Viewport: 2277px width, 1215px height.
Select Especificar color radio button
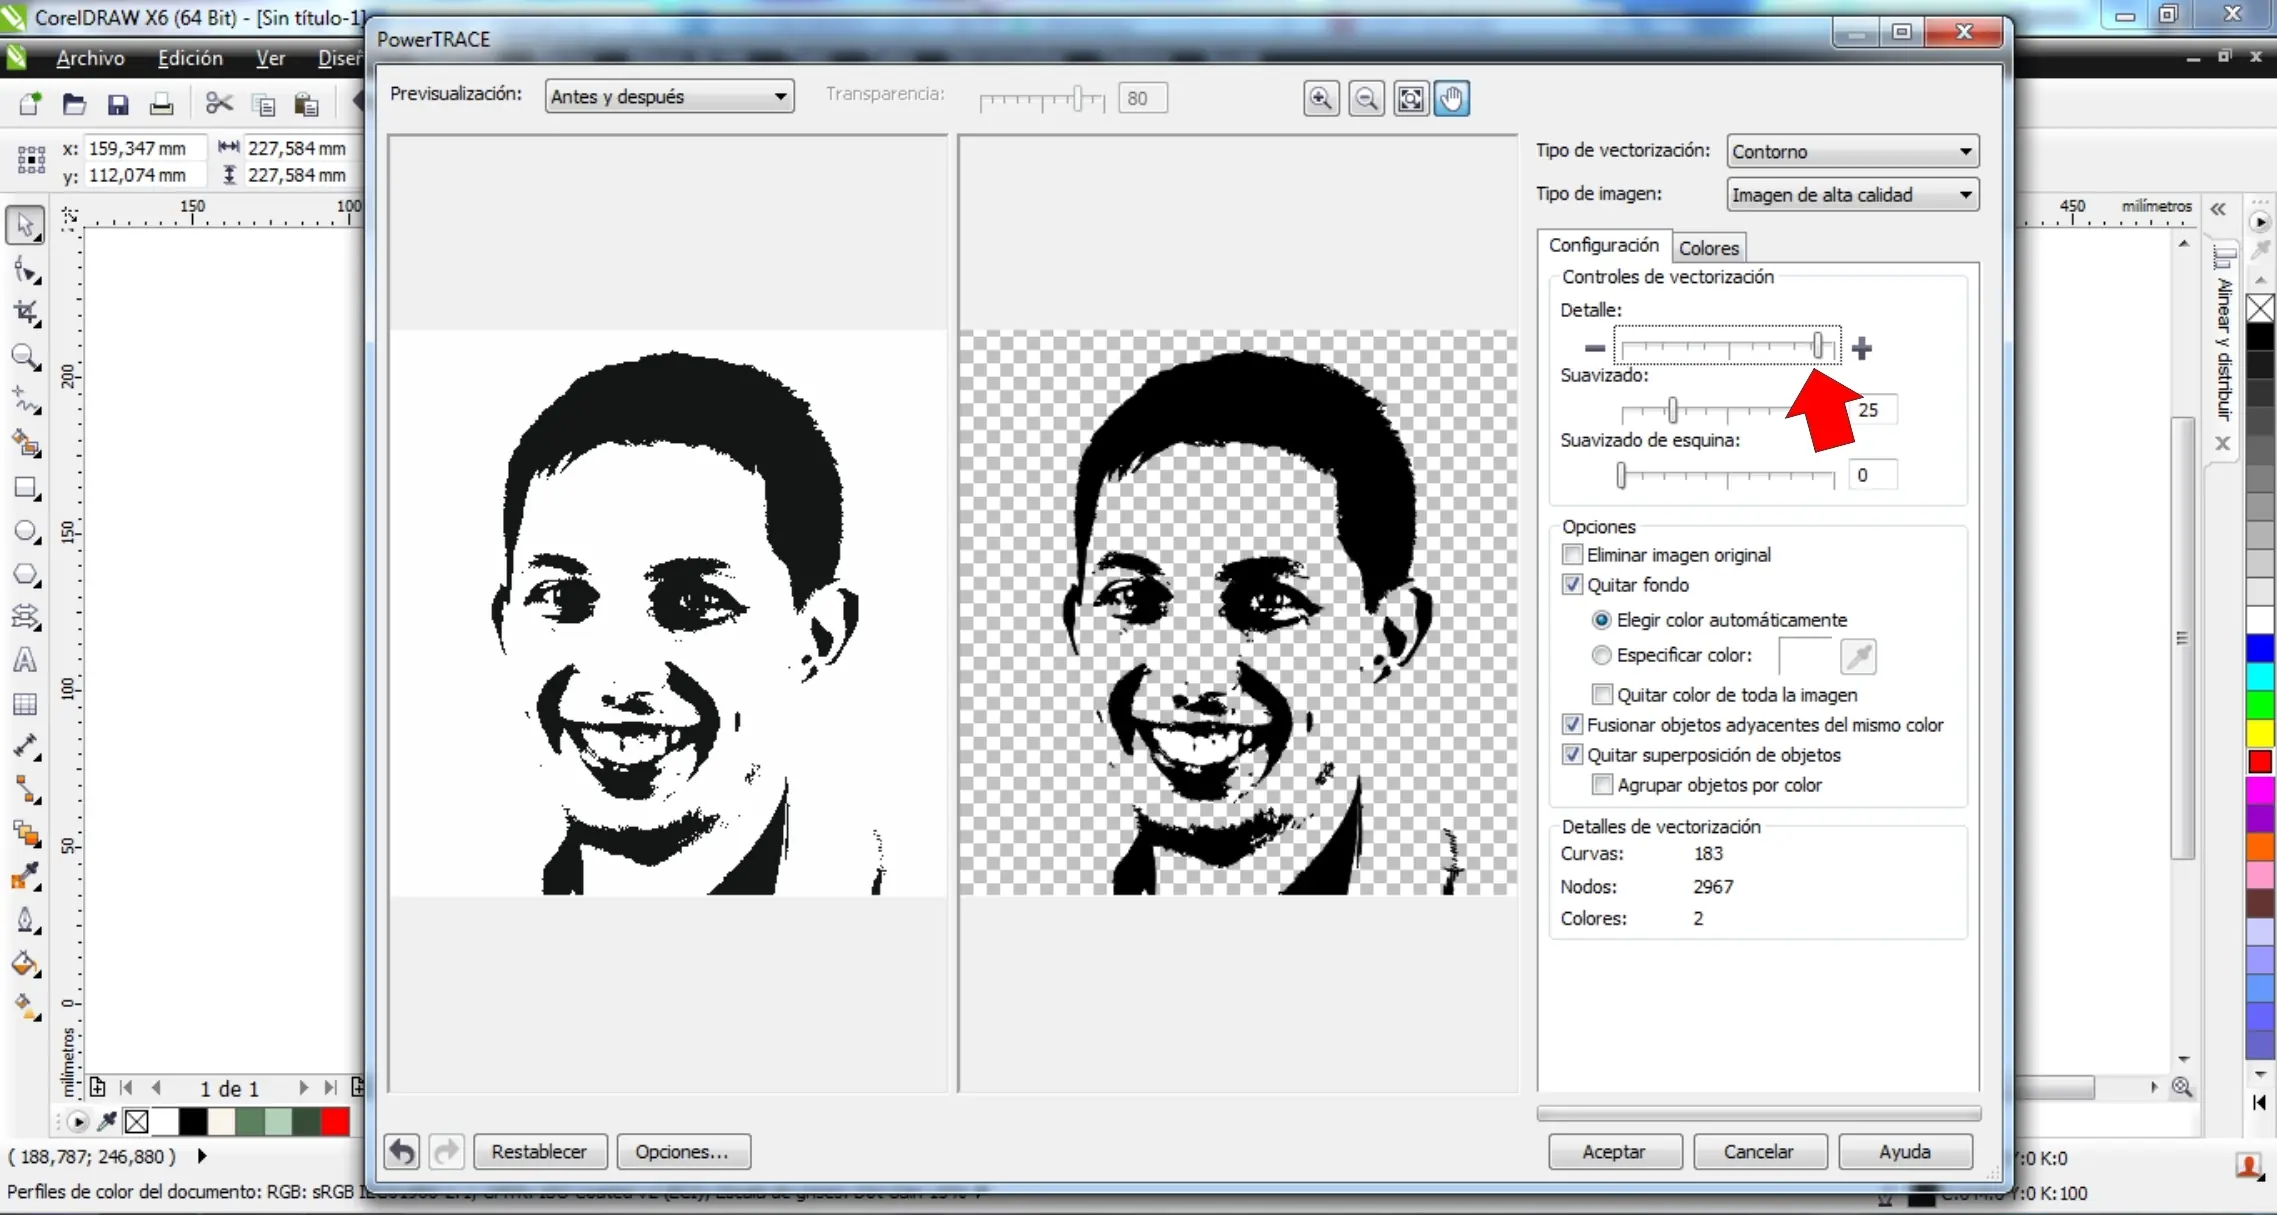click(1601, 655)
